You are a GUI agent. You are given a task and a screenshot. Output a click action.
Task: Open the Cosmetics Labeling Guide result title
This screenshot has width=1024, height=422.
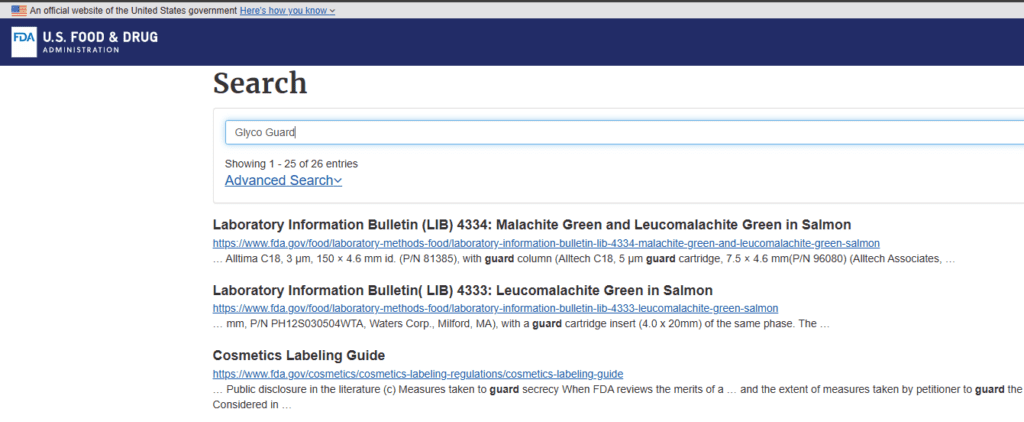[x=298, y=355]
